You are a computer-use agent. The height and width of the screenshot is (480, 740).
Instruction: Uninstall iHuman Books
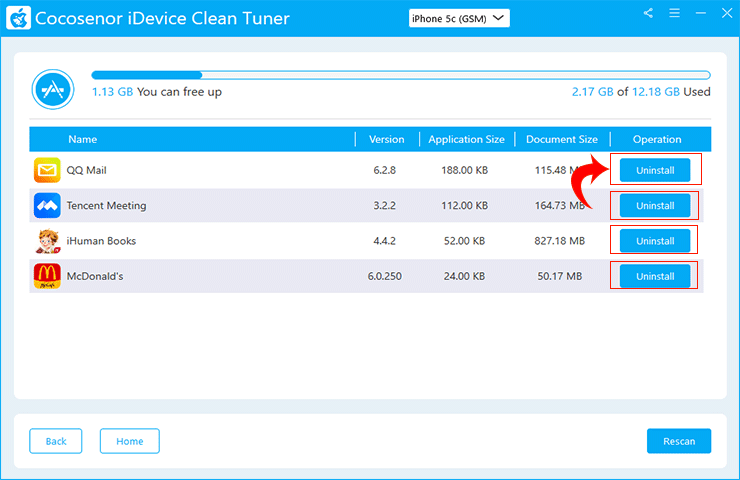tap(655, 241)
